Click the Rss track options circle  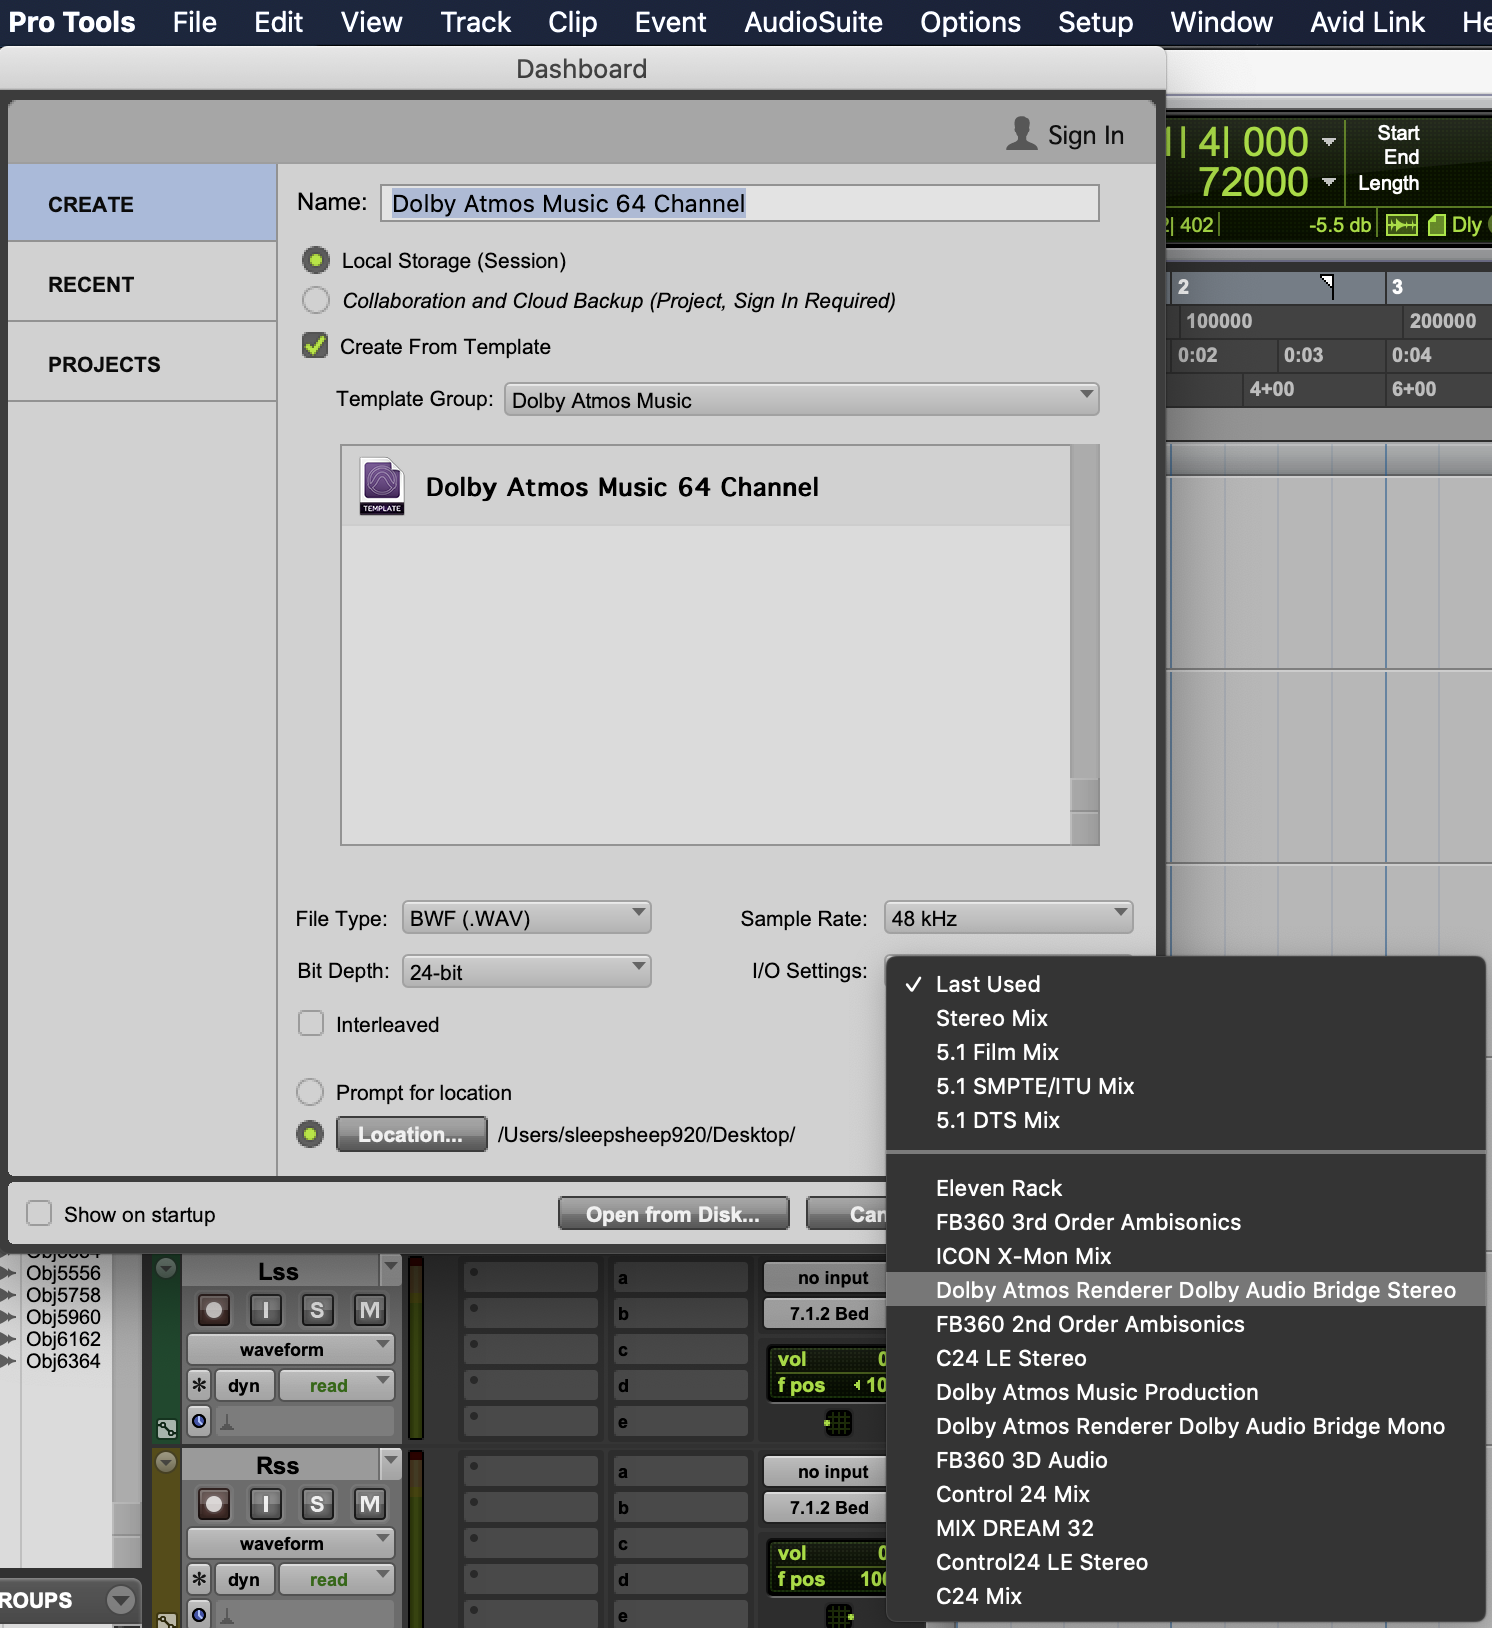tap(166, 1462)
